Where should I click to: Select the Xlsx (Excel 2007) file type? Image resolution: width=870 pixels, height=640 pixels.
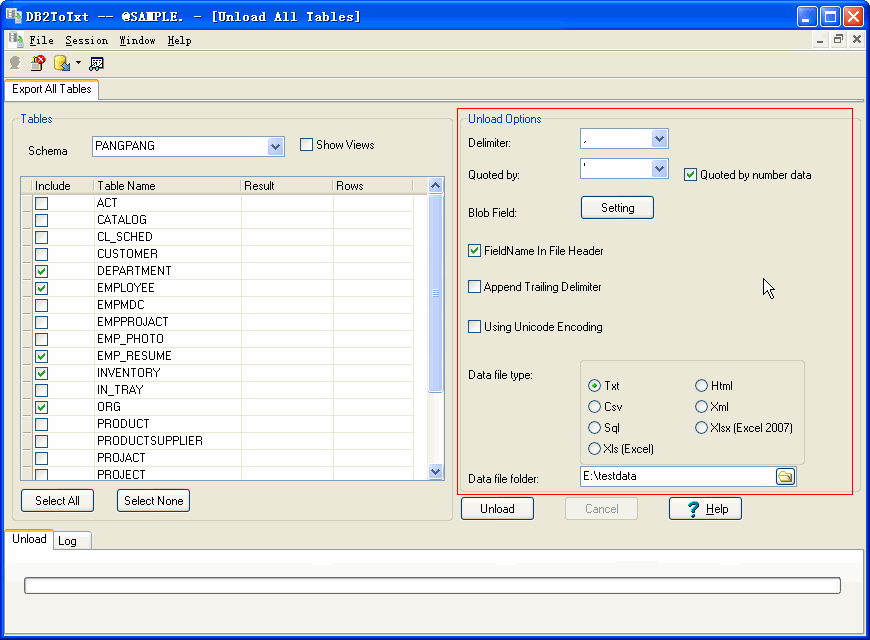point(701,428)
